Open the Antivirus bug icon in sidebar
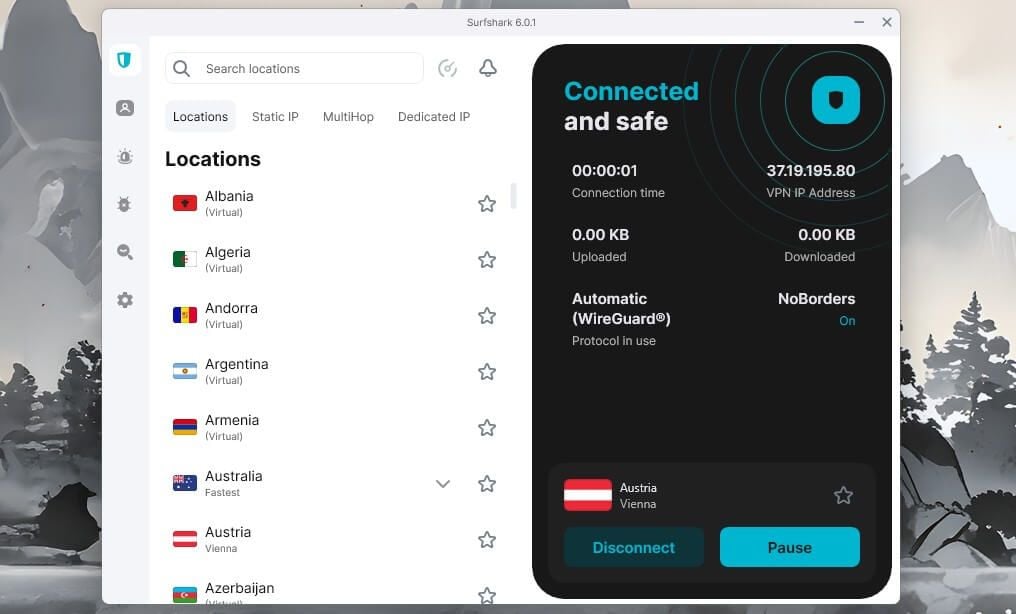1016x614 pixels. coord(124,204)
